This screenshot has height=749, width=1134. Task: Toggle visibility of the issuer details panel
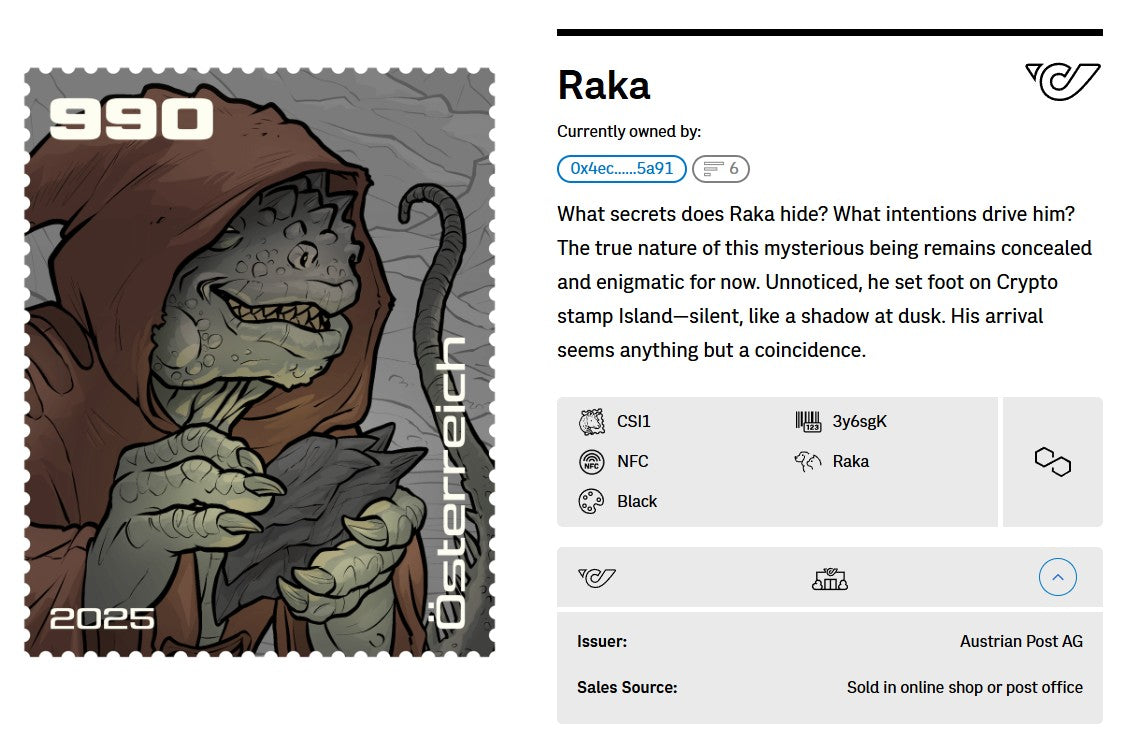[x=1057, y=577]
